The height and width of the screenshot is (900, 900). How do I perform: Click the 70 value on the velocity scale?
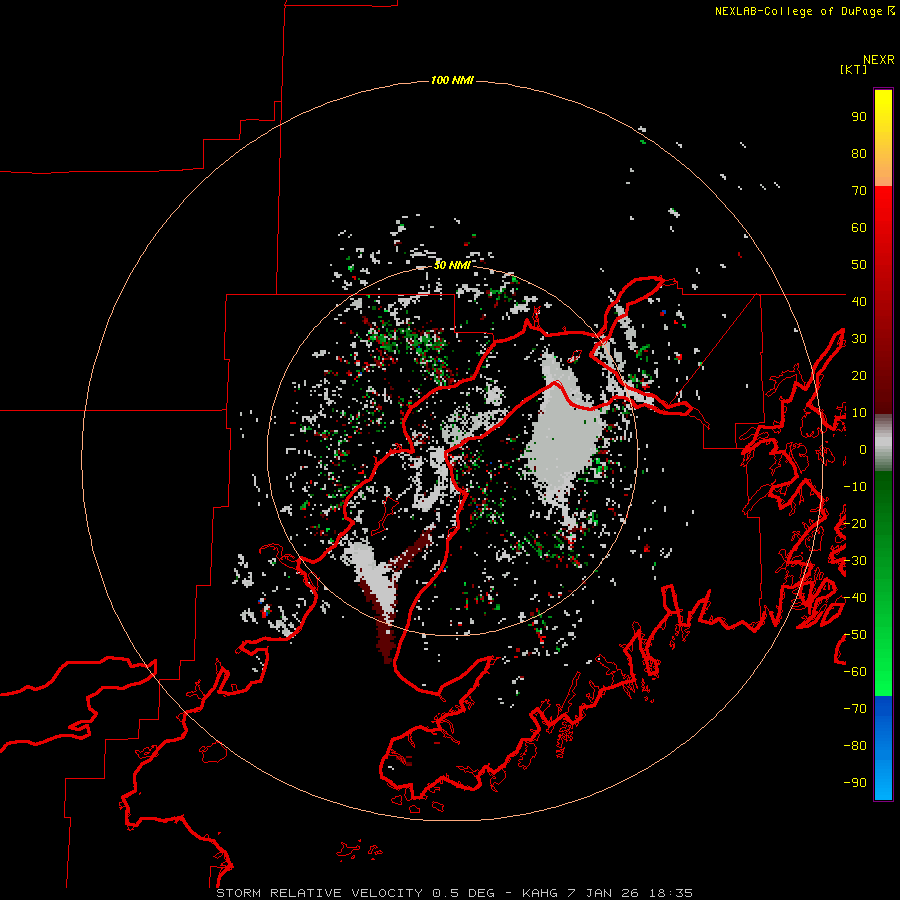click(x=859, y=191)
